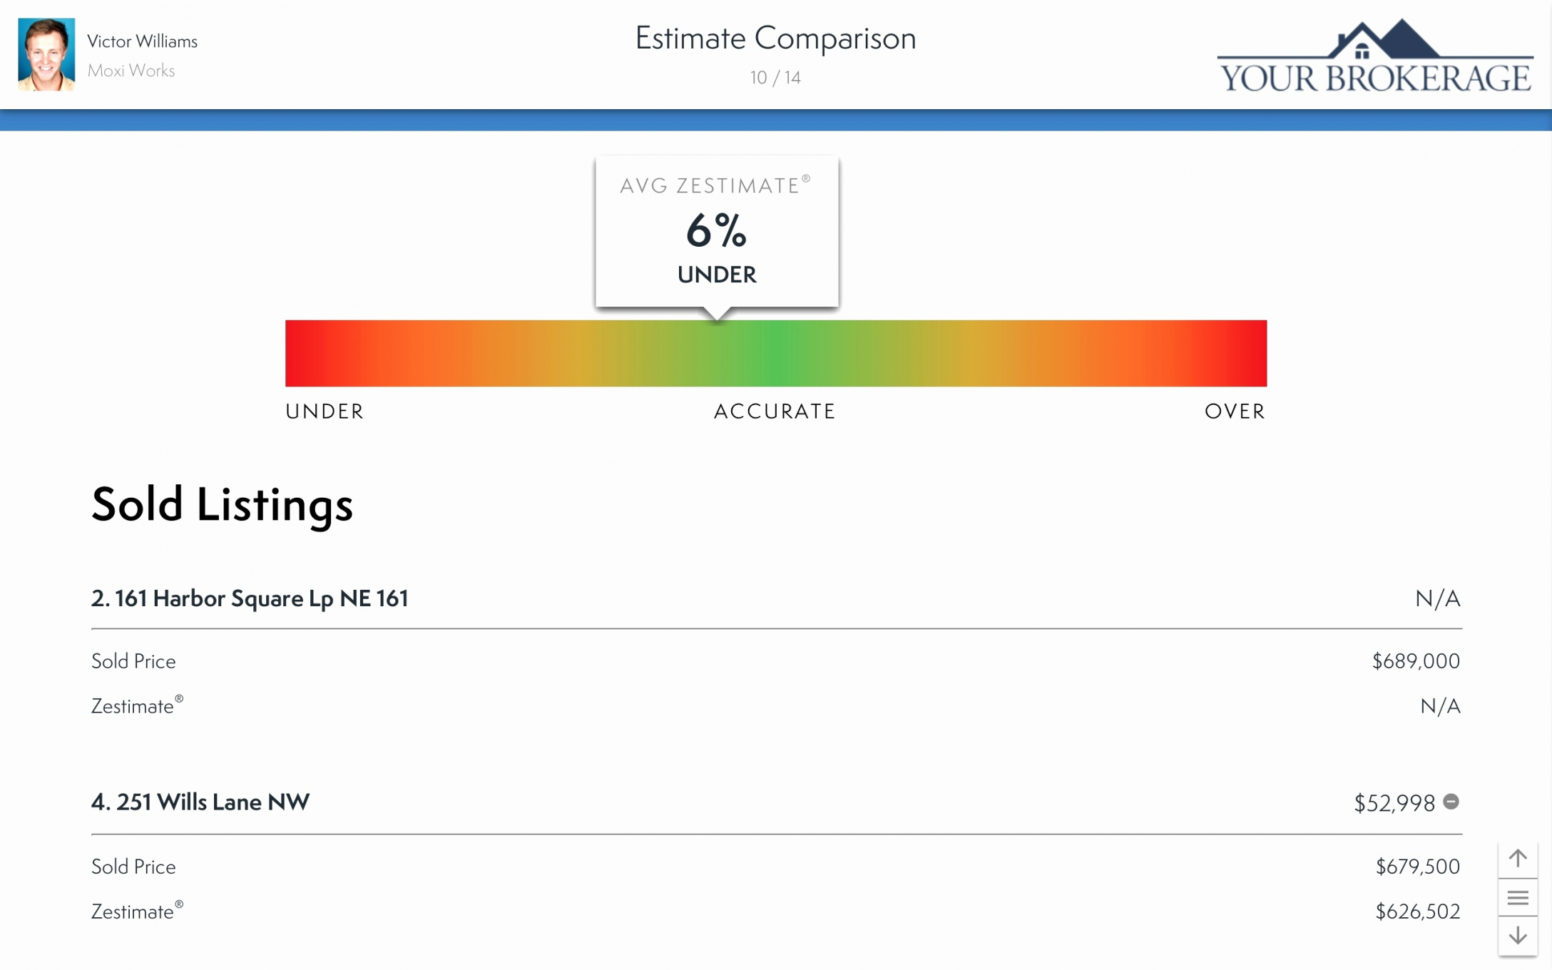Click the Avg Zestimate 6% Under callout
Image resolution: width=1552 pixels, height=970 pixels.
point(717,231)
